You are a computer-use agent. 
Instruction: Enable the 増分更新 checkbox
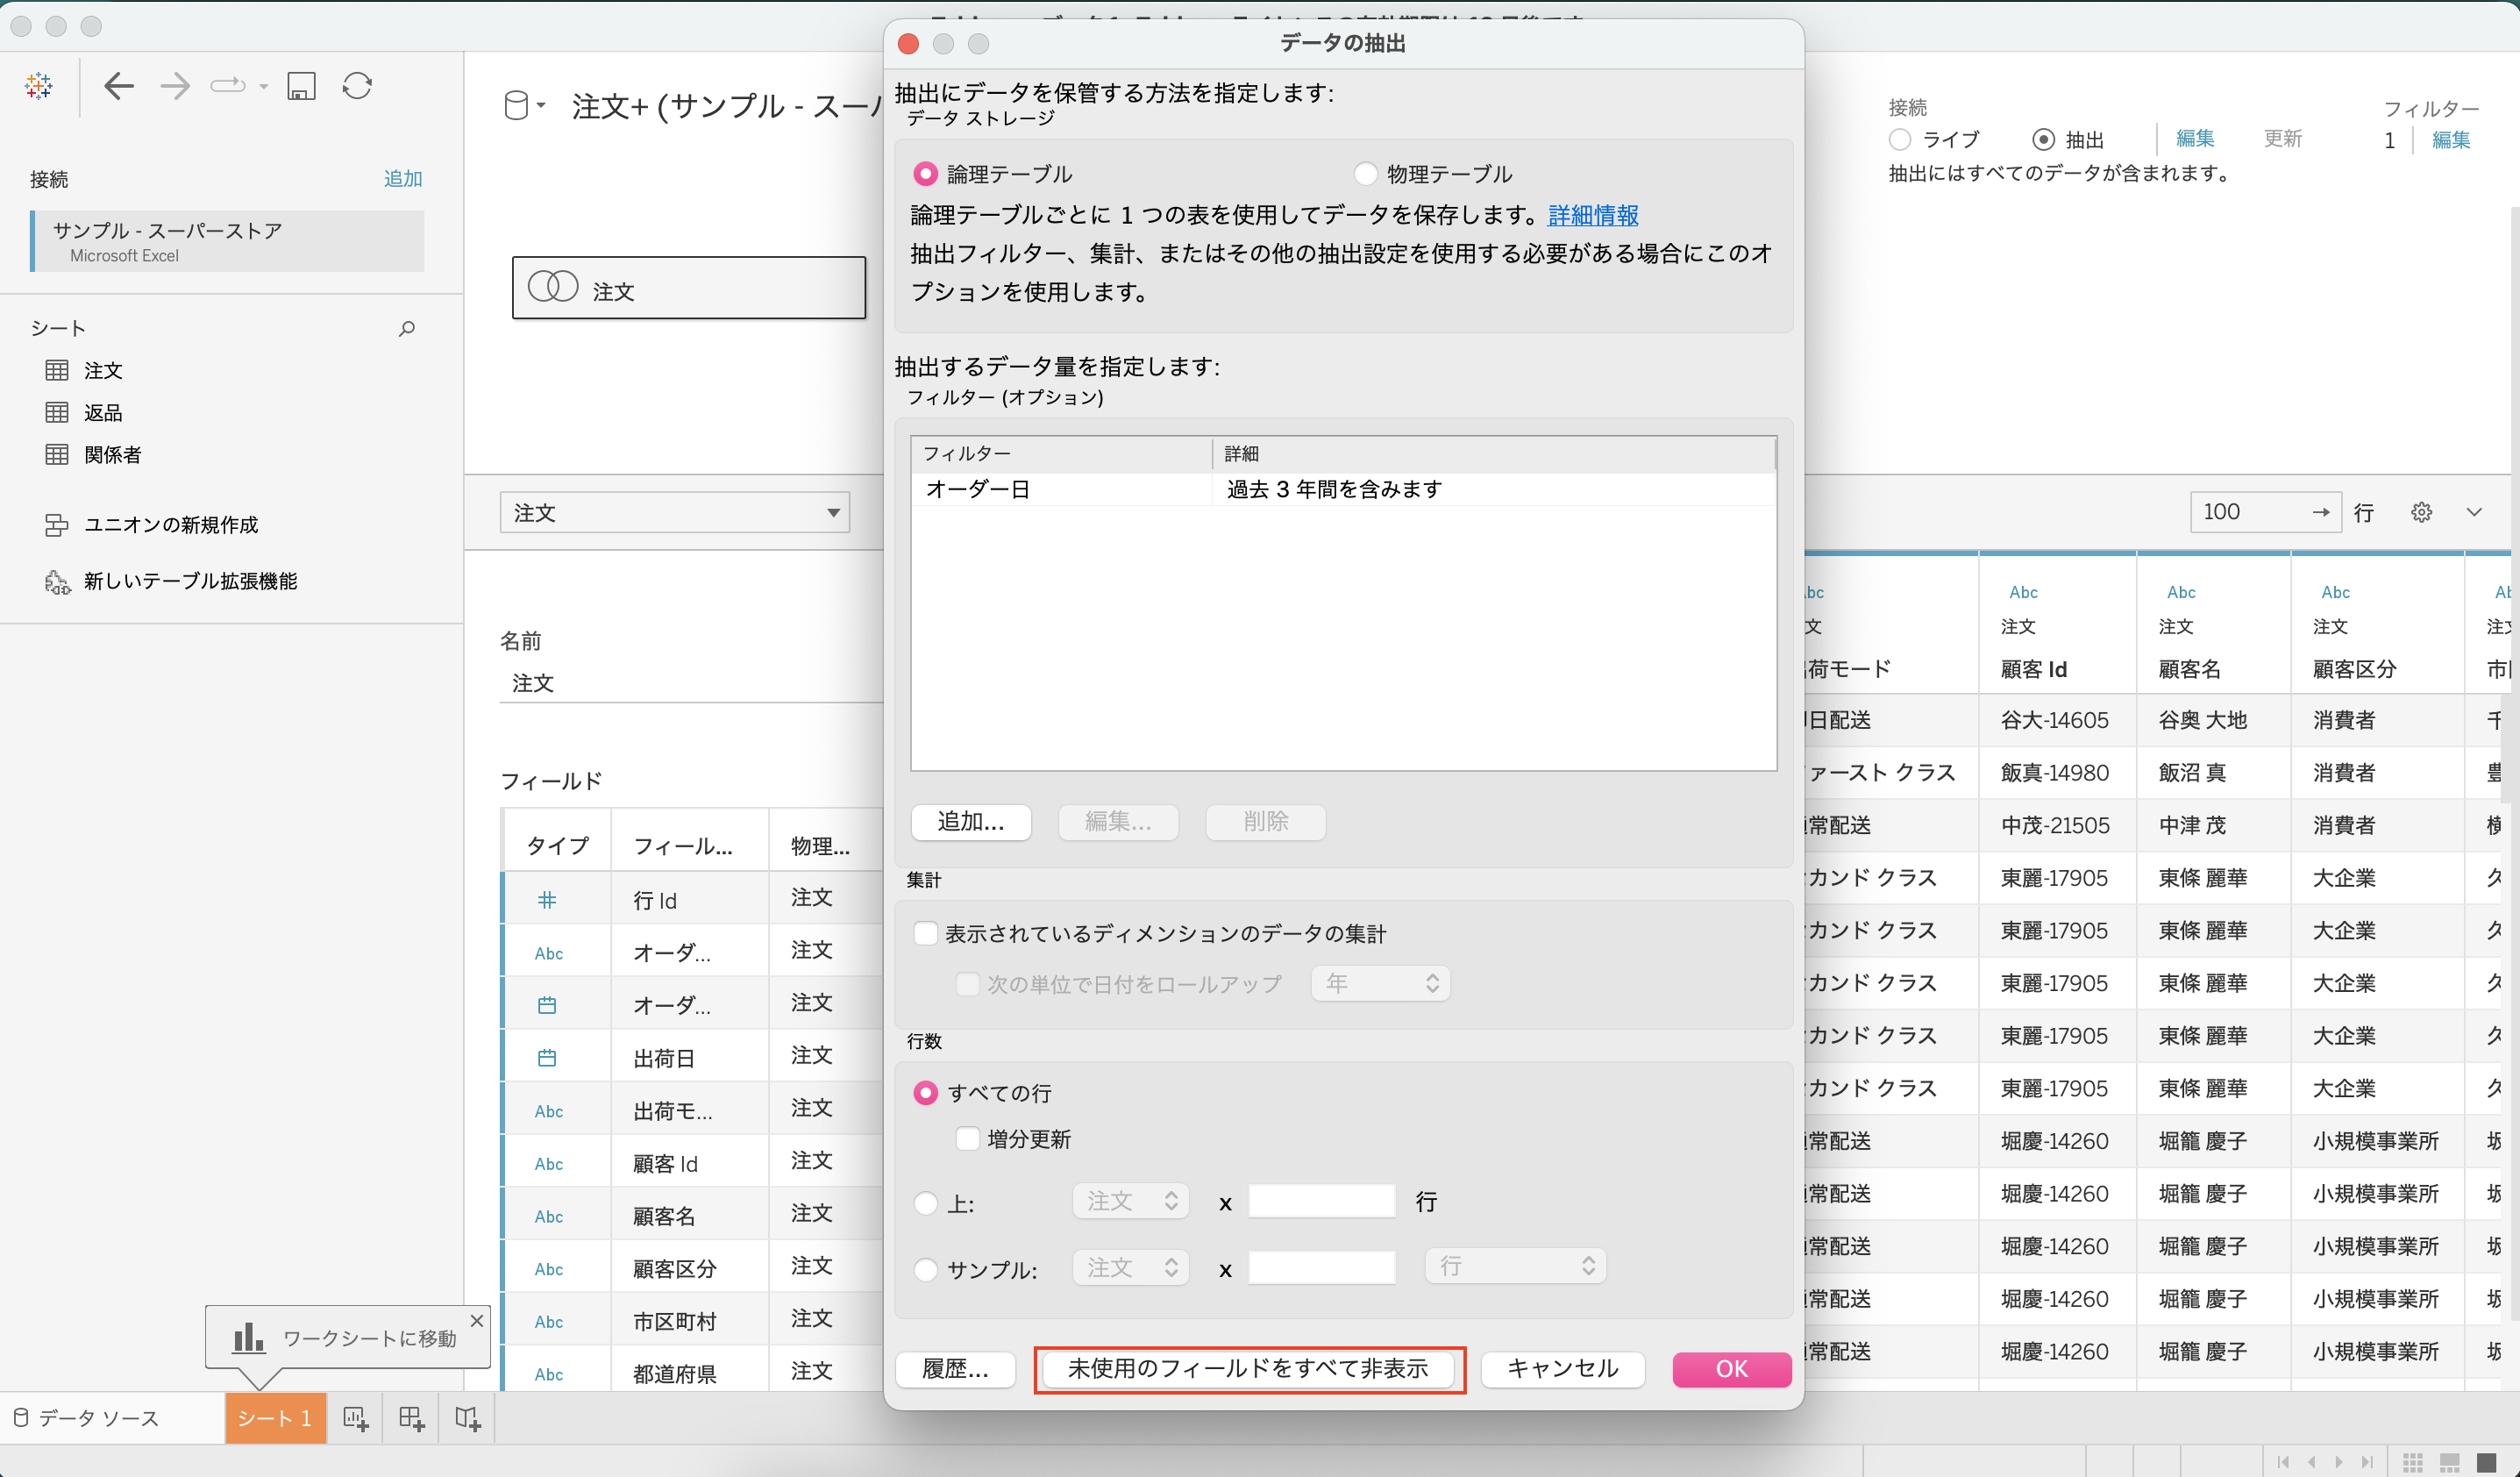[x=967, y=1138]
